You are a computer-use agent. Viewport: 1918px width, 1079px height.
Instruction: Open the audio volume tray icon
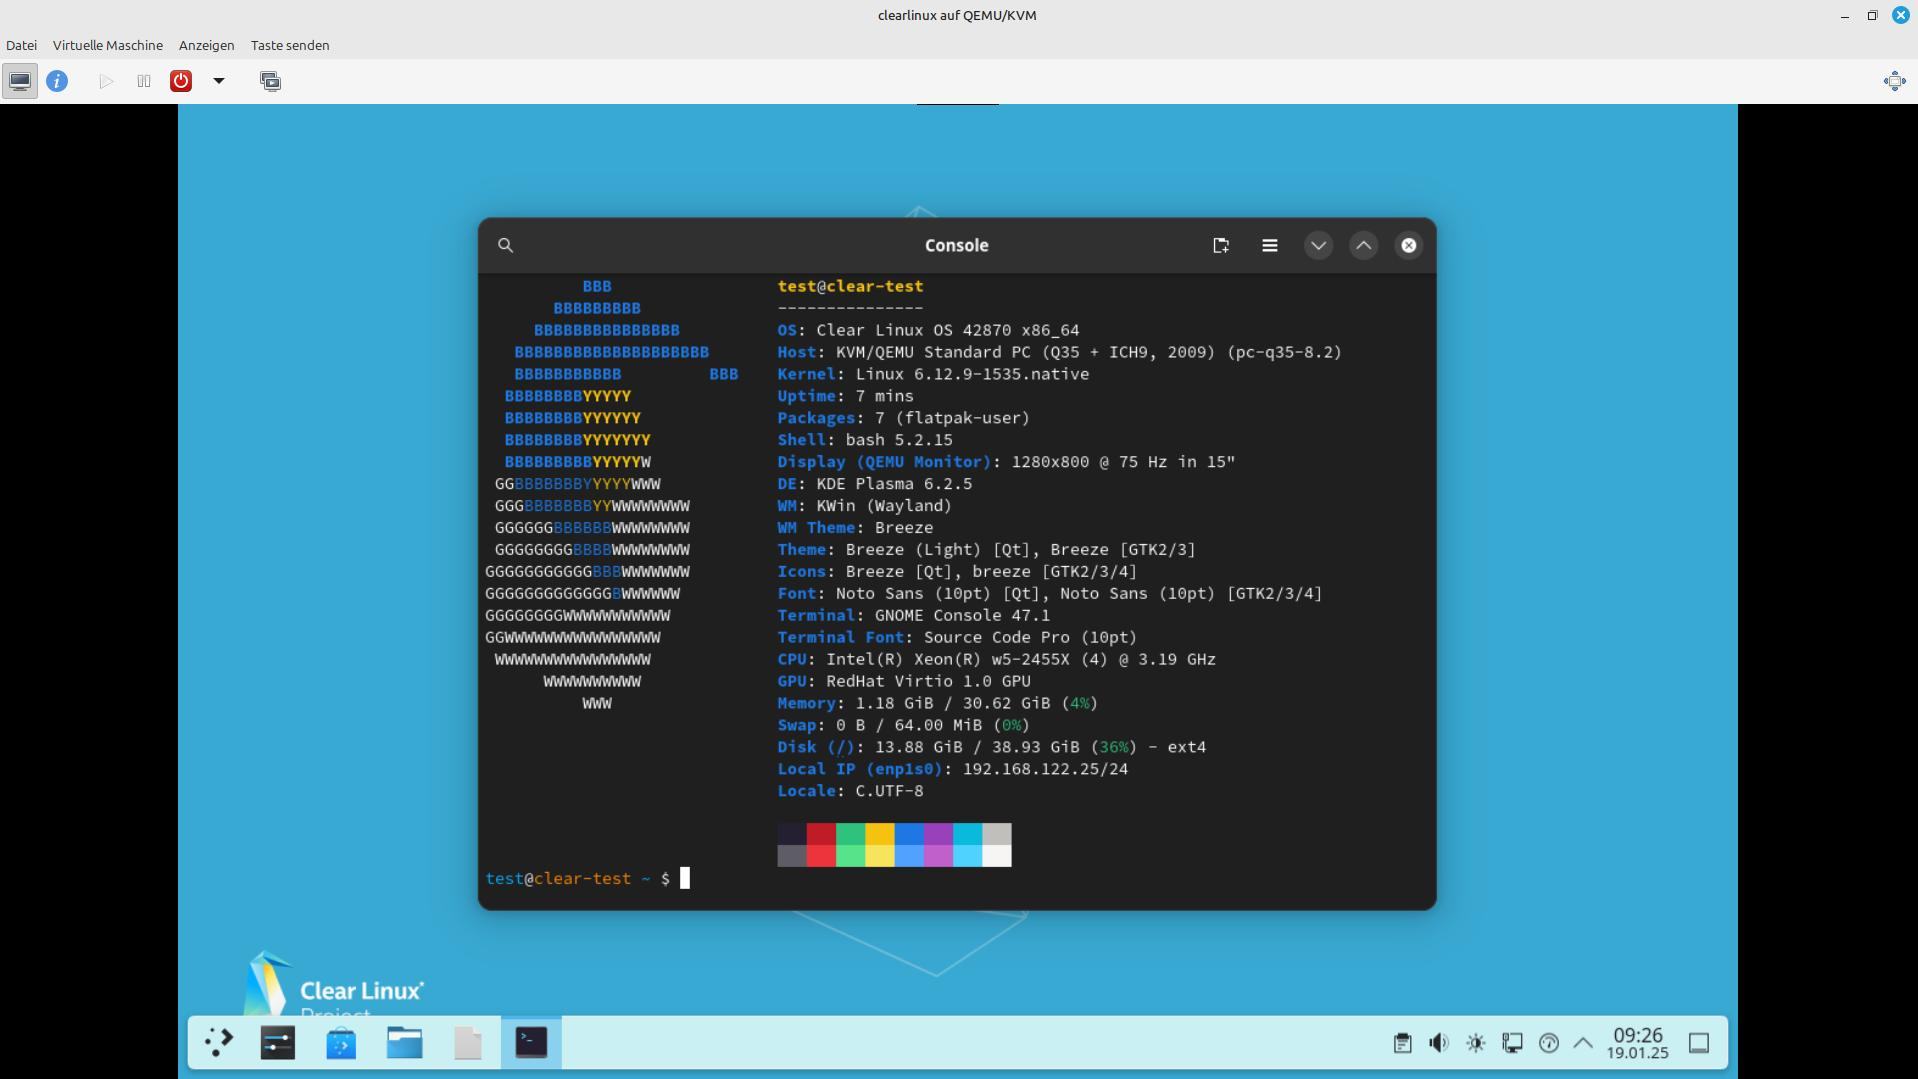pyautogui.click(x=1439, y=1043)
